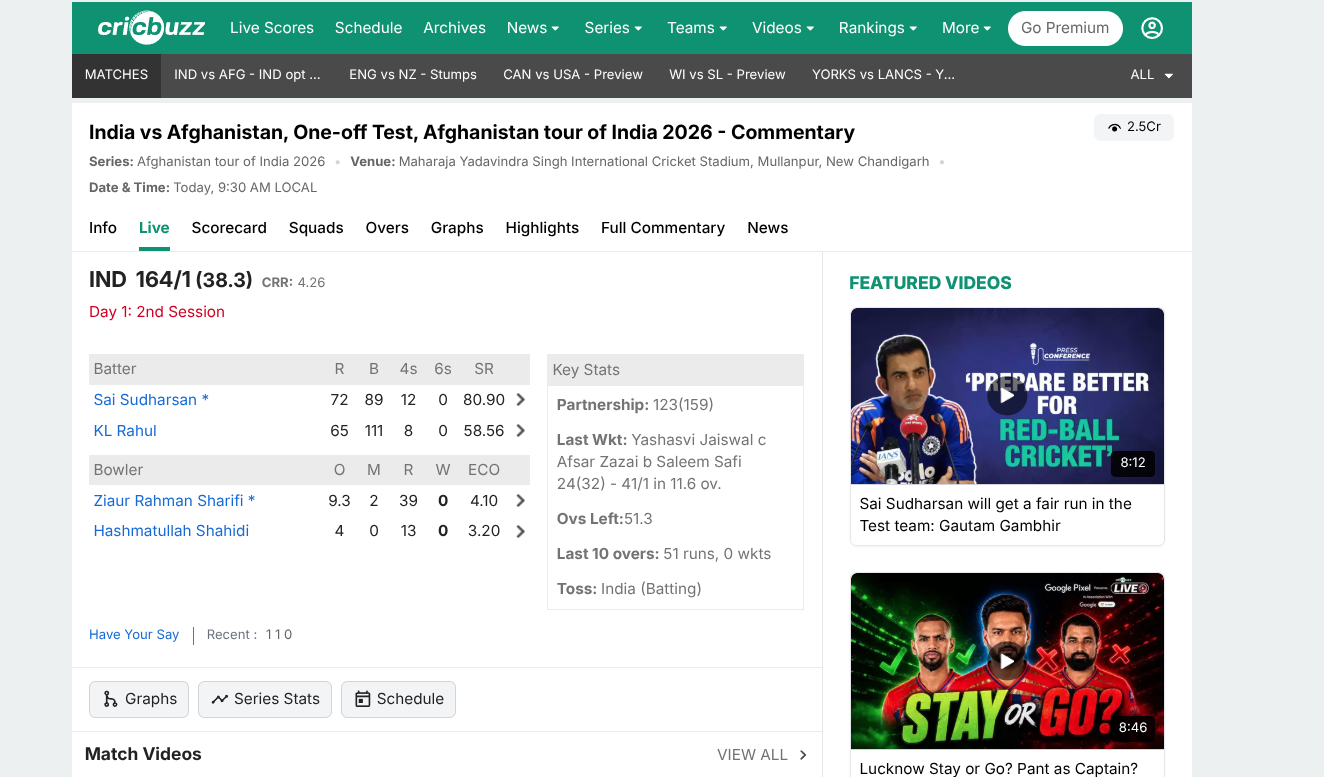Open video title about Sai Sudharsan fair run
The height and width of the screenshot is (777, 1324).
(x=996, y=515)
